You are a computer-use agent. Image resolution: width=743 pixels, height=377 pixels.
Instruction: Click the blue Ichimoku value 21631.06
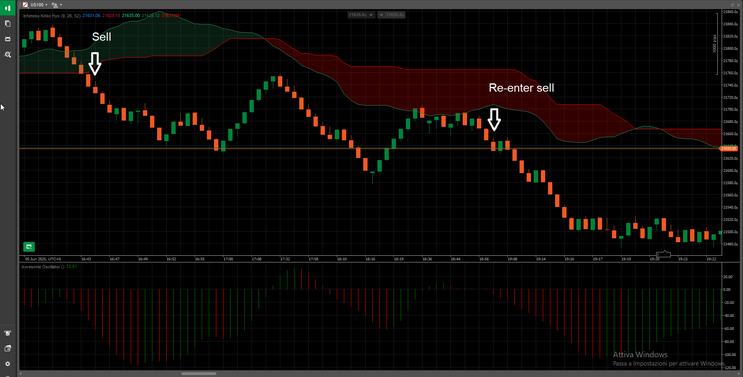click(91, 16)
